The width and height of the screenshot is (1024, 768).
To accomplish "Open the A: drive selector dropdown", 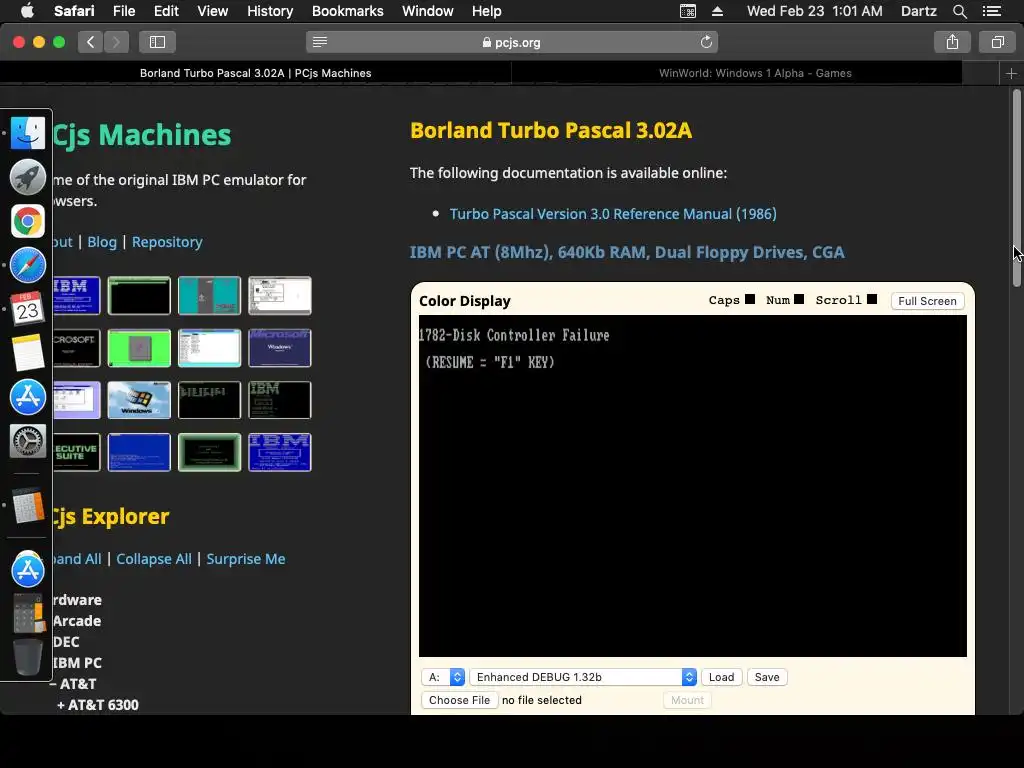I will pyautogui.click(x=443, y=677).
